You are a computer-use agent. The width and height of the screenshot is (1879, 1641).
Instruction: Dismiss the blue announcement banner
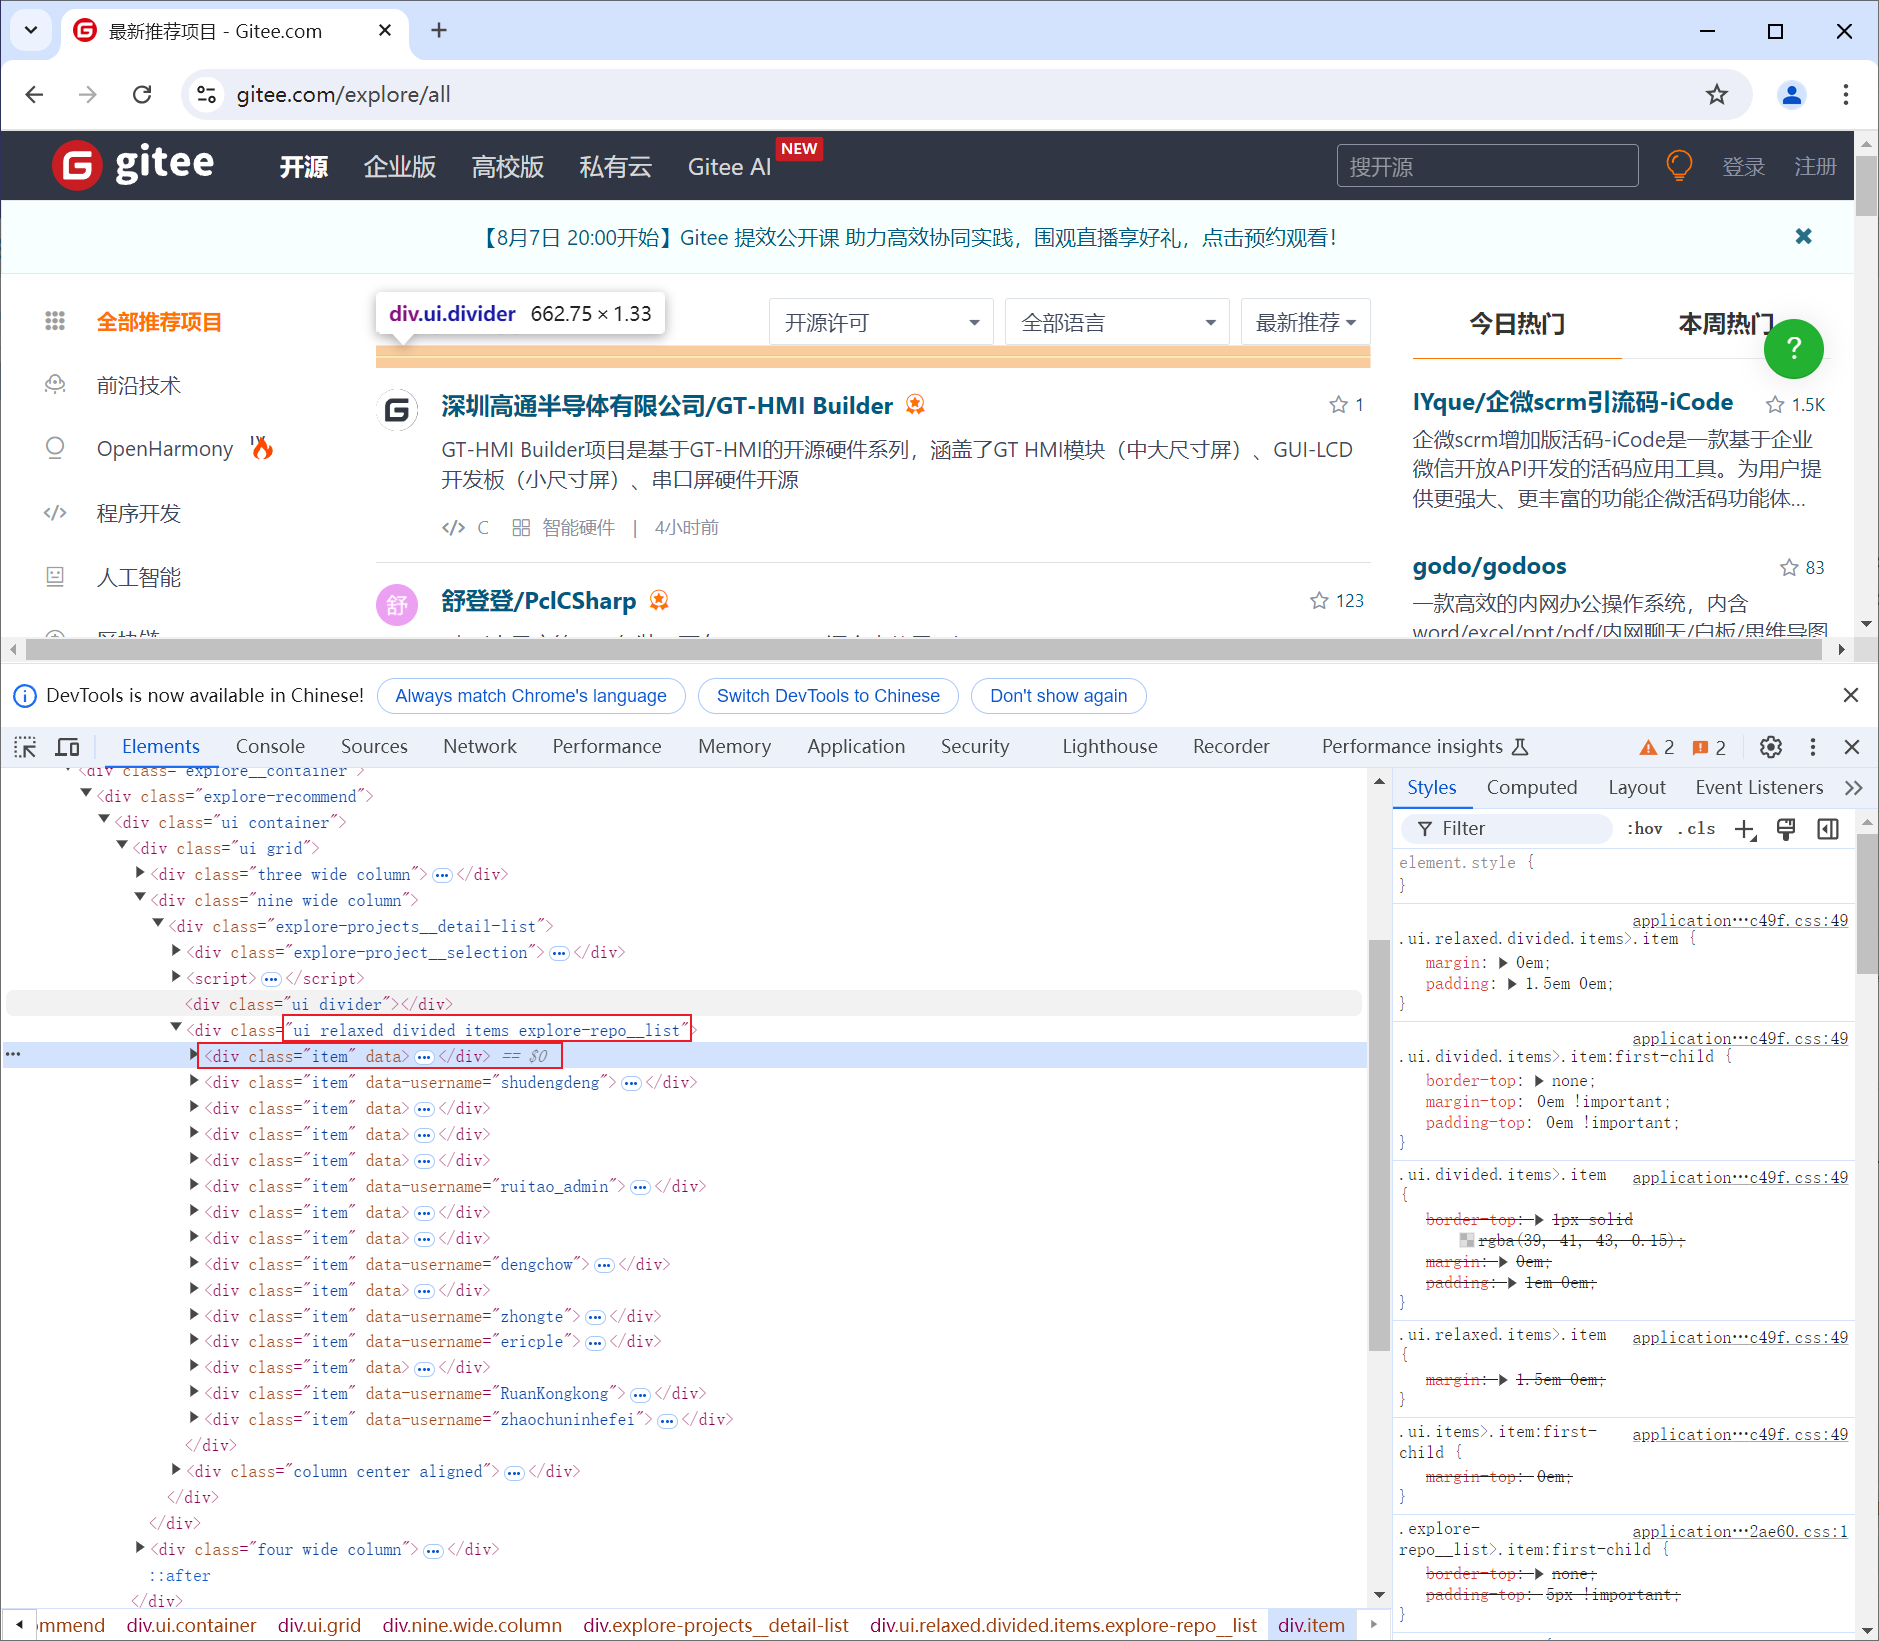1803,236
